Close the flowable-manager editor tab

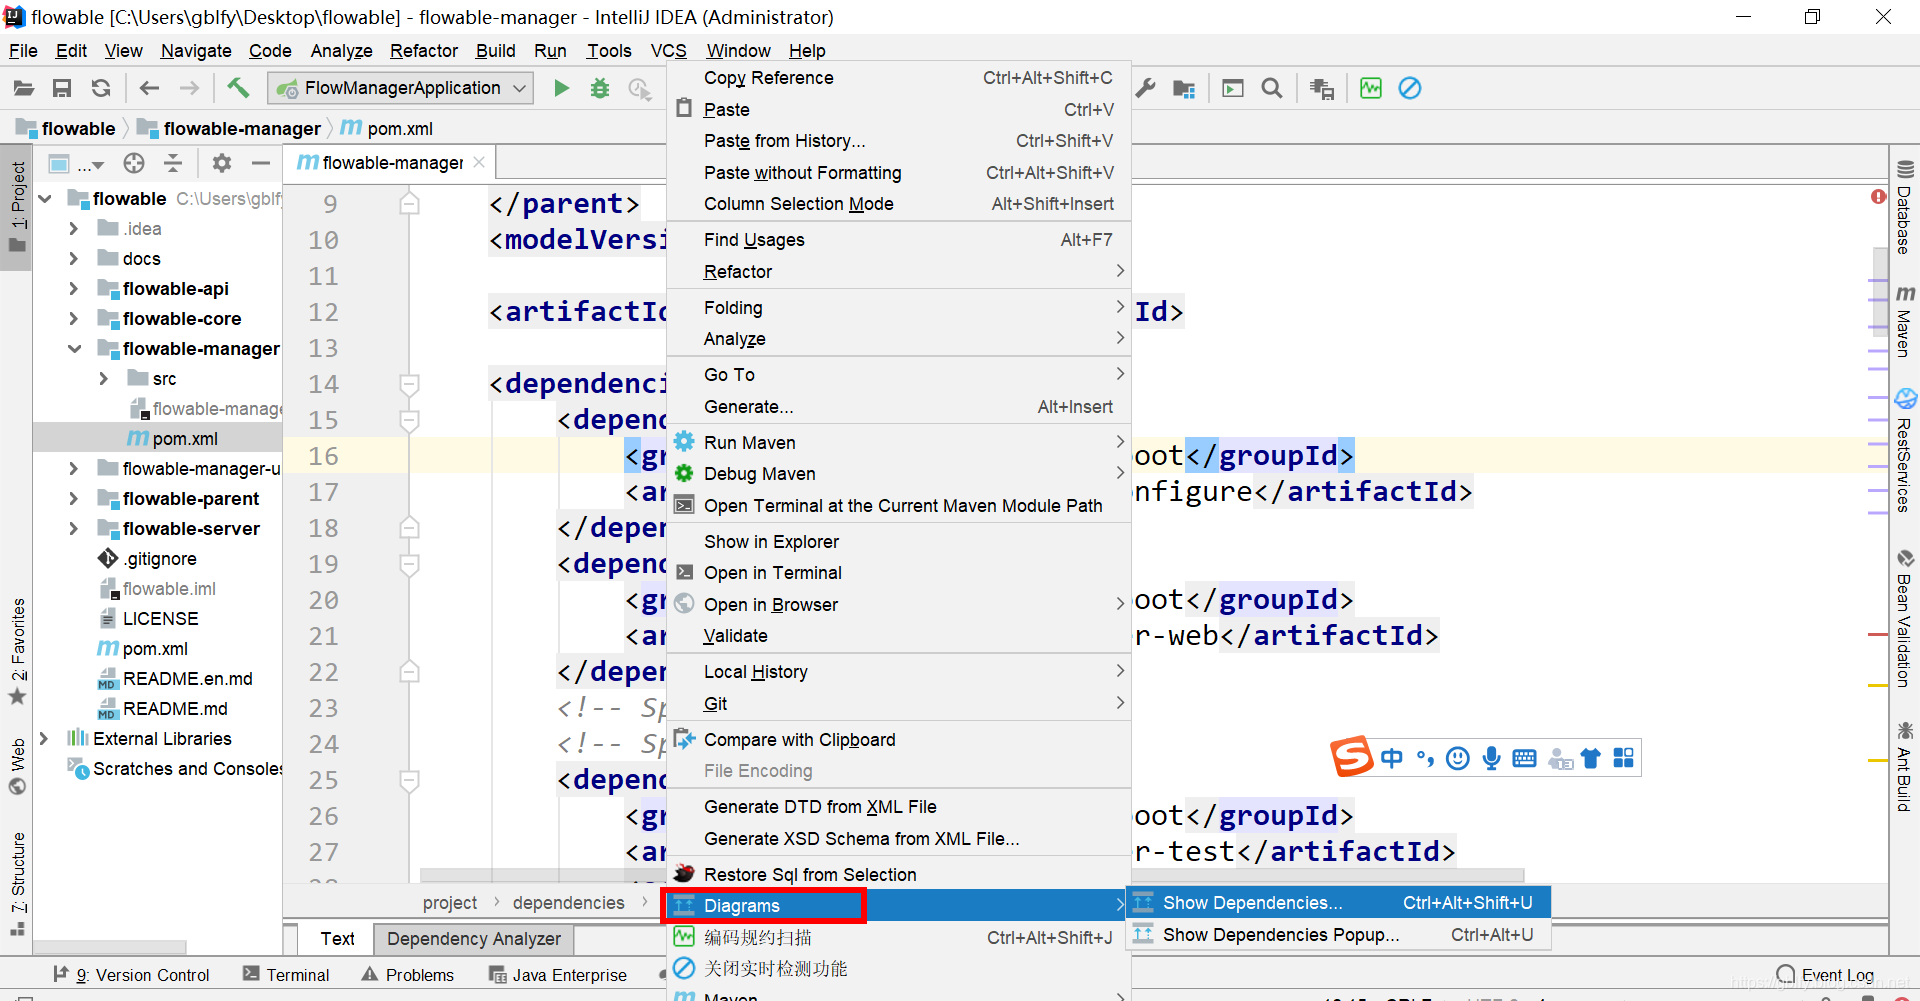[x=479, y=162]
